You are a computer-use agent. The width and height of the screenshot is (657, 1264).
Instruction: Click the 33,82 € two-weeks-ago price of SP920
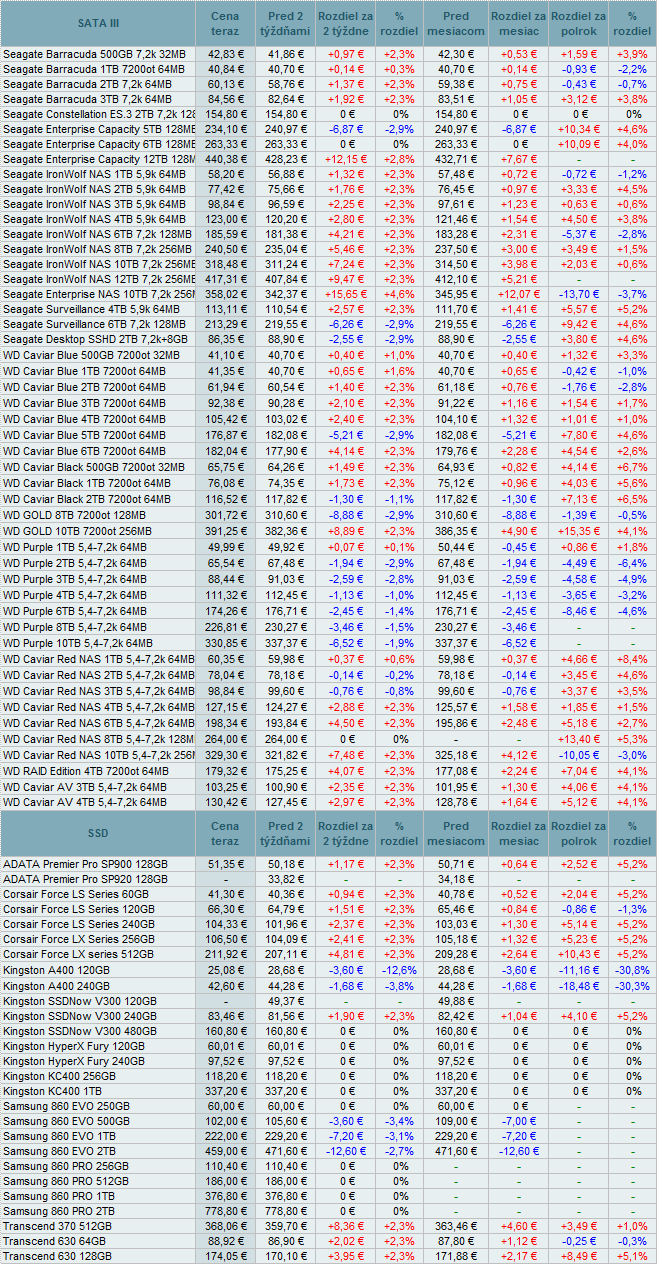(286, 879)
